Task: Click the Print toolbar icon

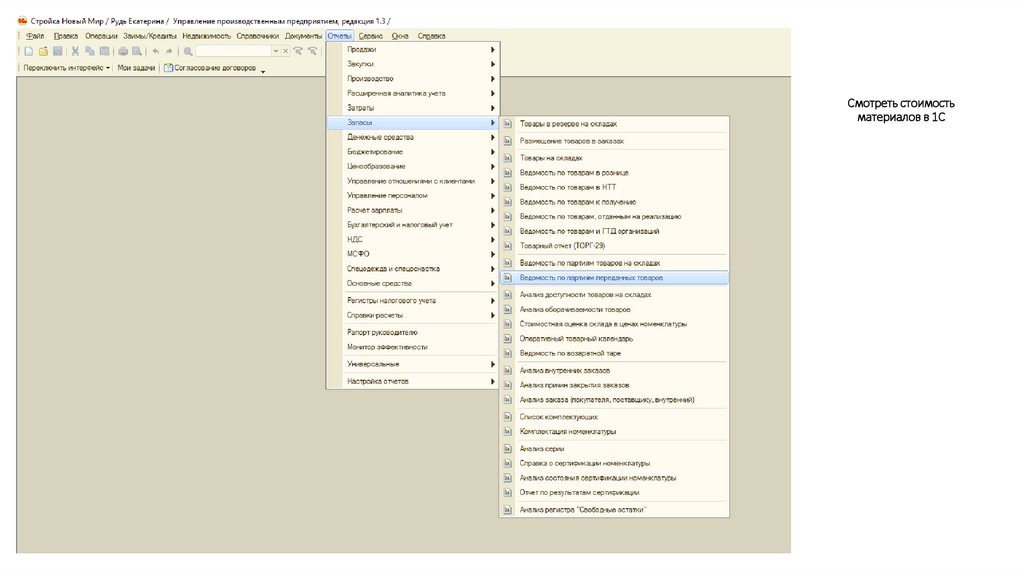Action: [x=123, y=51]
